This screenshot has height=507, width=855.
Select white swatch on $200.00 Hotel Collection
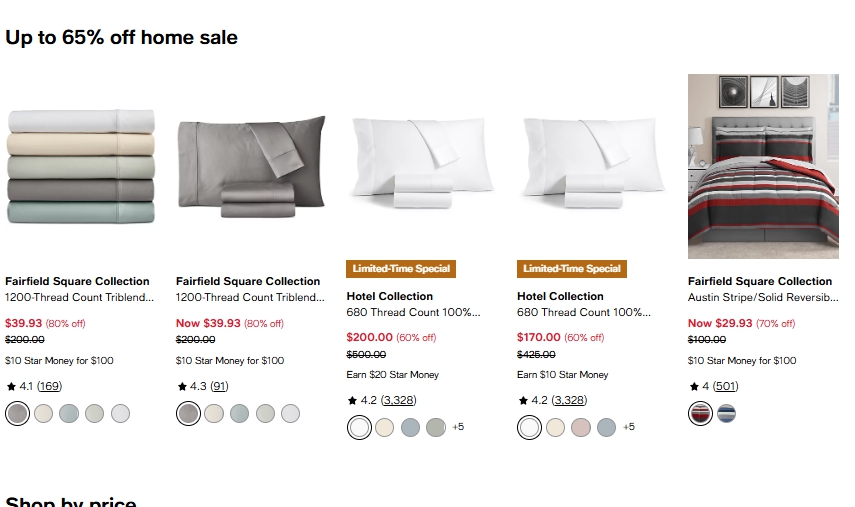click(x=359, y=427)
